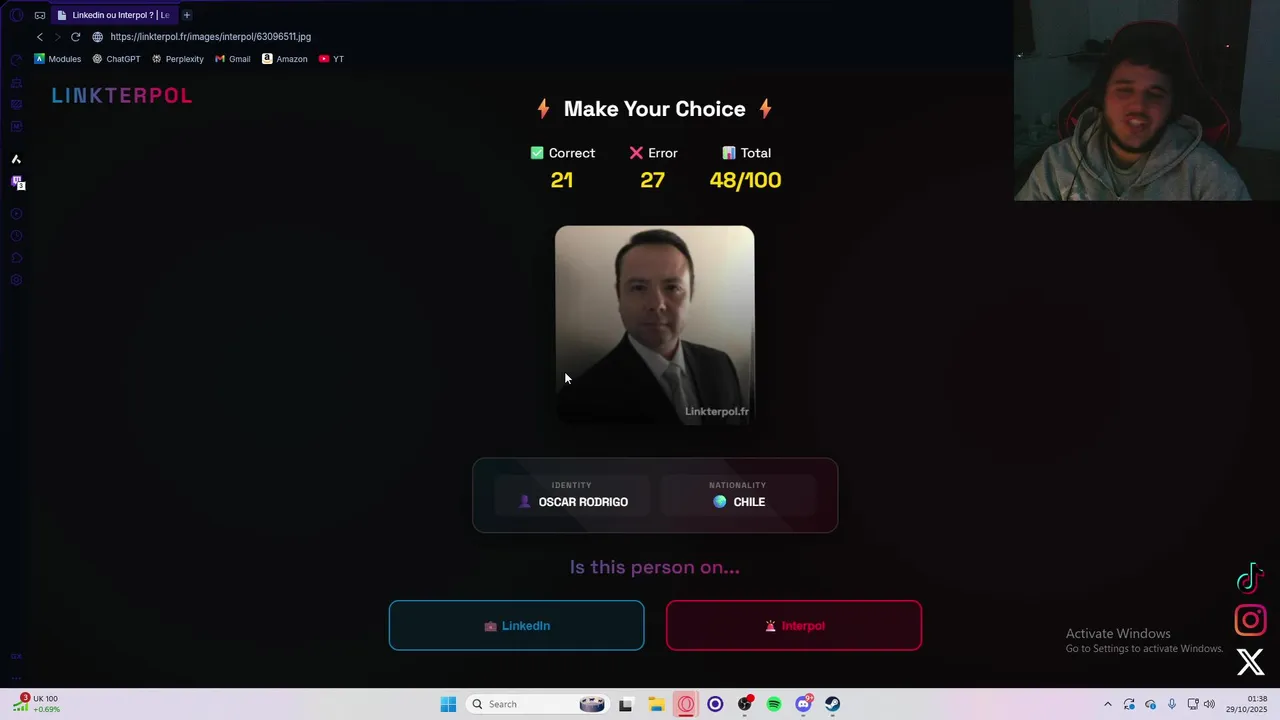Open the Amazon bookmark
This screenshot has width=1280, height=720.
click(285, 59)
